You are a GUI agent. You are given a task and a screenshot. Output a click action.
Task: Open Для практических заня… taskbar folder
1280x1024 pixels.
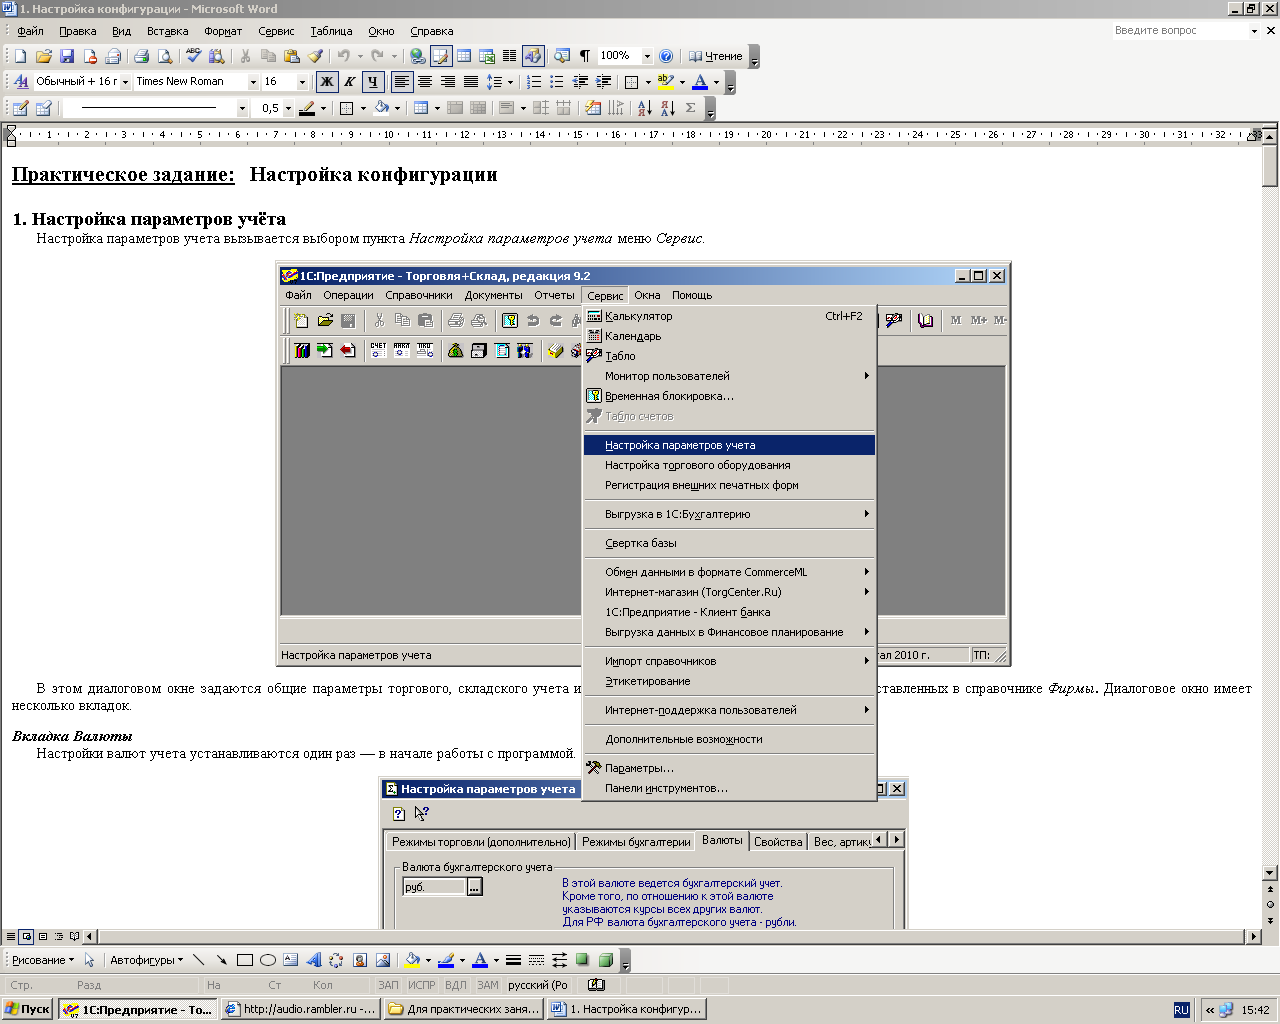pos(463,1009)
